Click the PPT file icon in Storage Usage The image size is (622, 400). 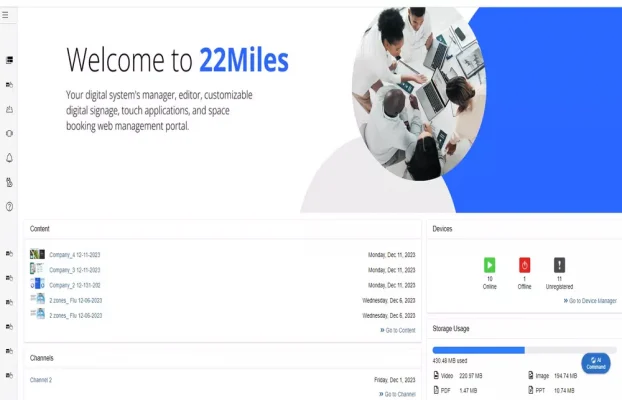pos(531,390)
